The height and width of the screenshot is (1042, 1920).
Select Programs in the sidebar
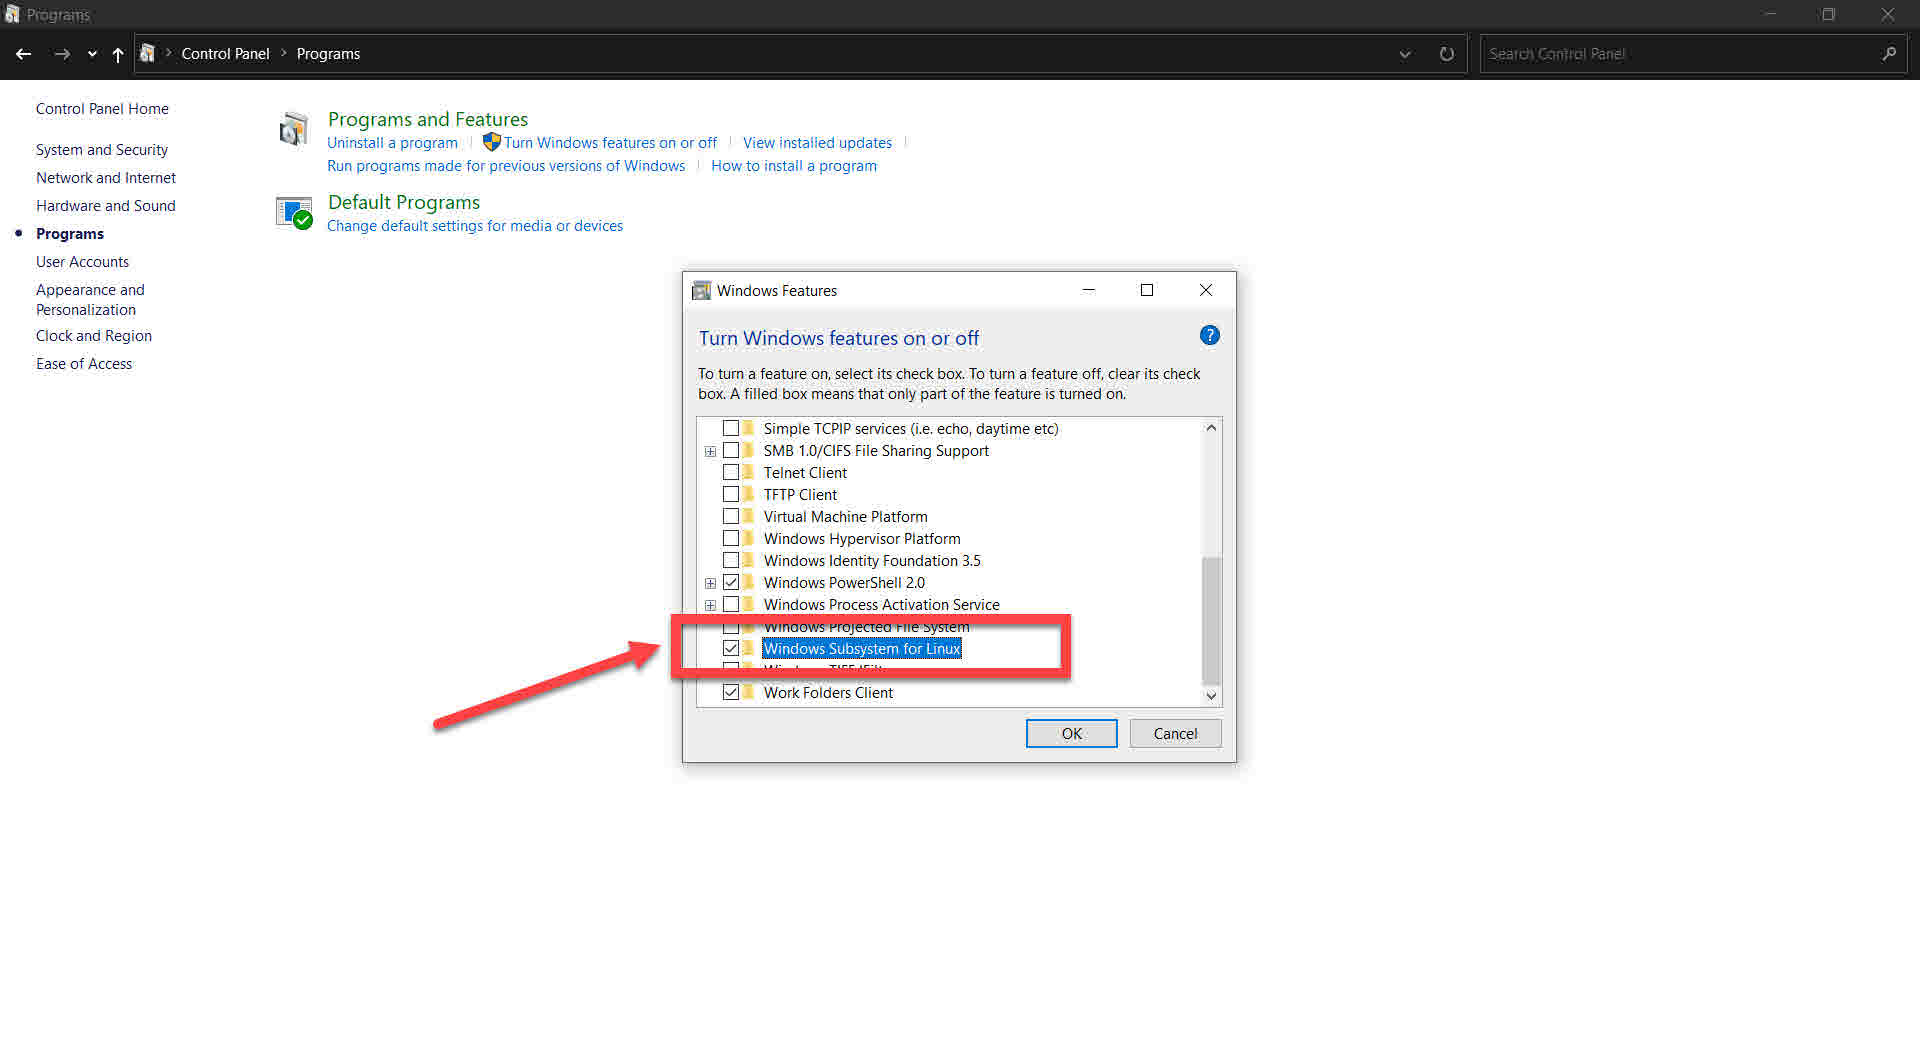(x=70, y=234)
